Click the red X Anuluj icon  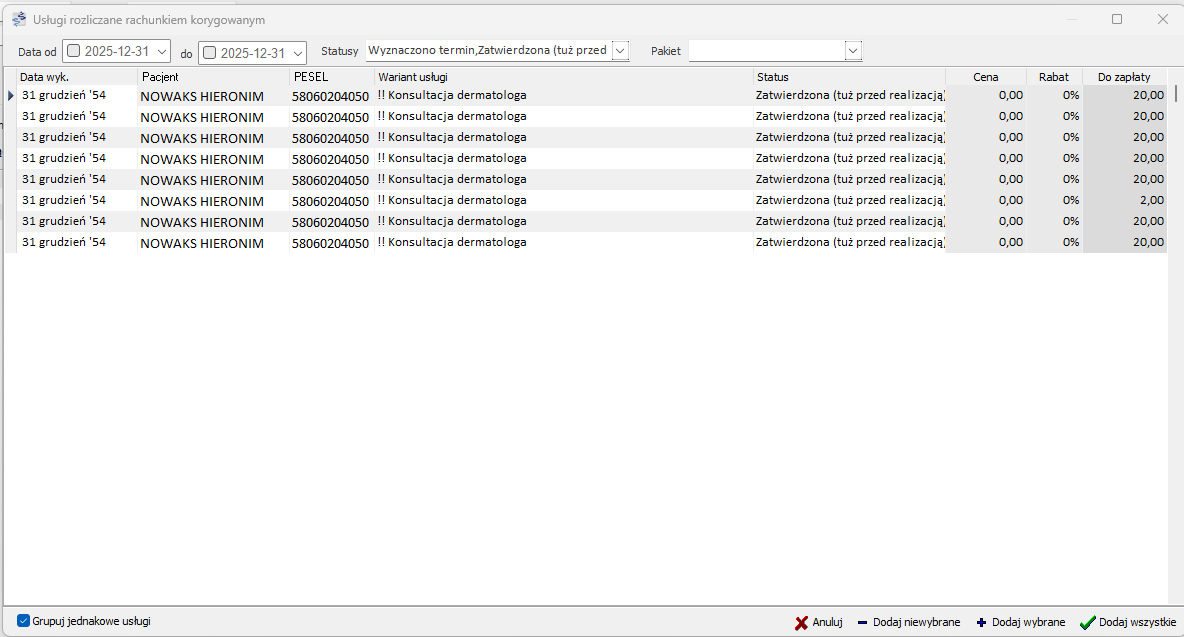[801, 623]
